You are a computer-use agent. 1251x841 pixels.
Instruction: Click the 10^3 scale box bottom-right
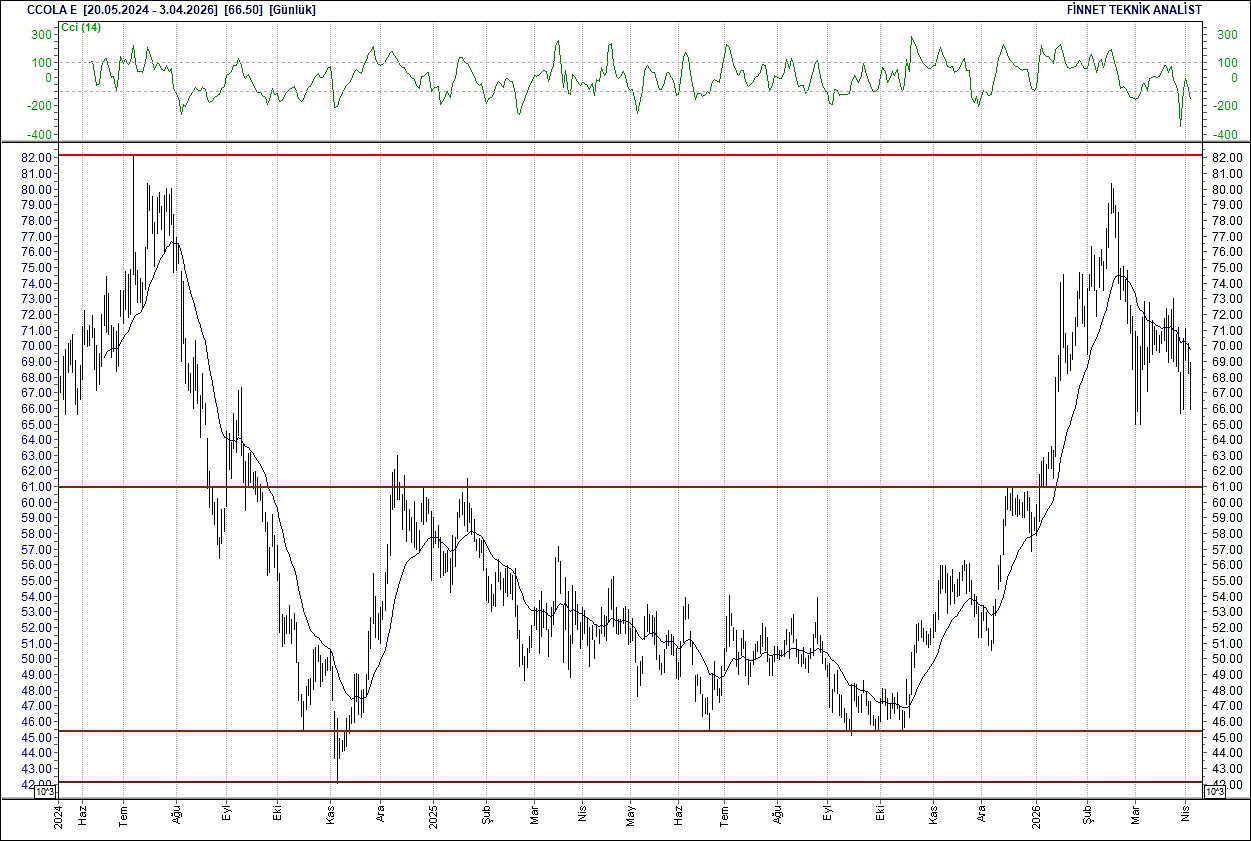[x=1213, y=791]
